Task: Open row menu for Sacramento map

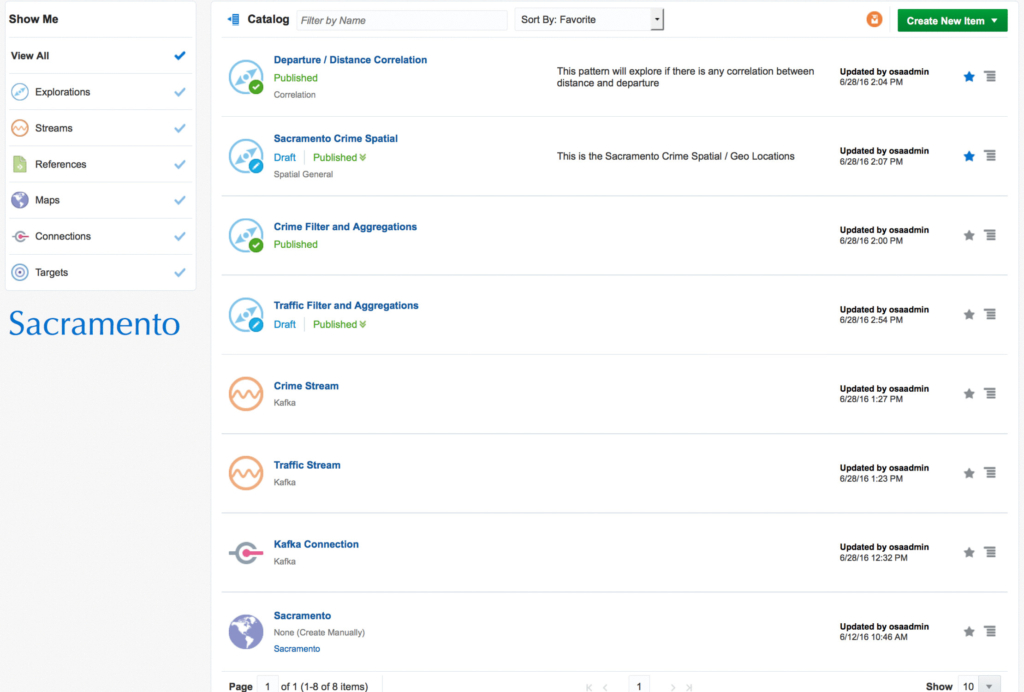Action: (x=990, y=631)
